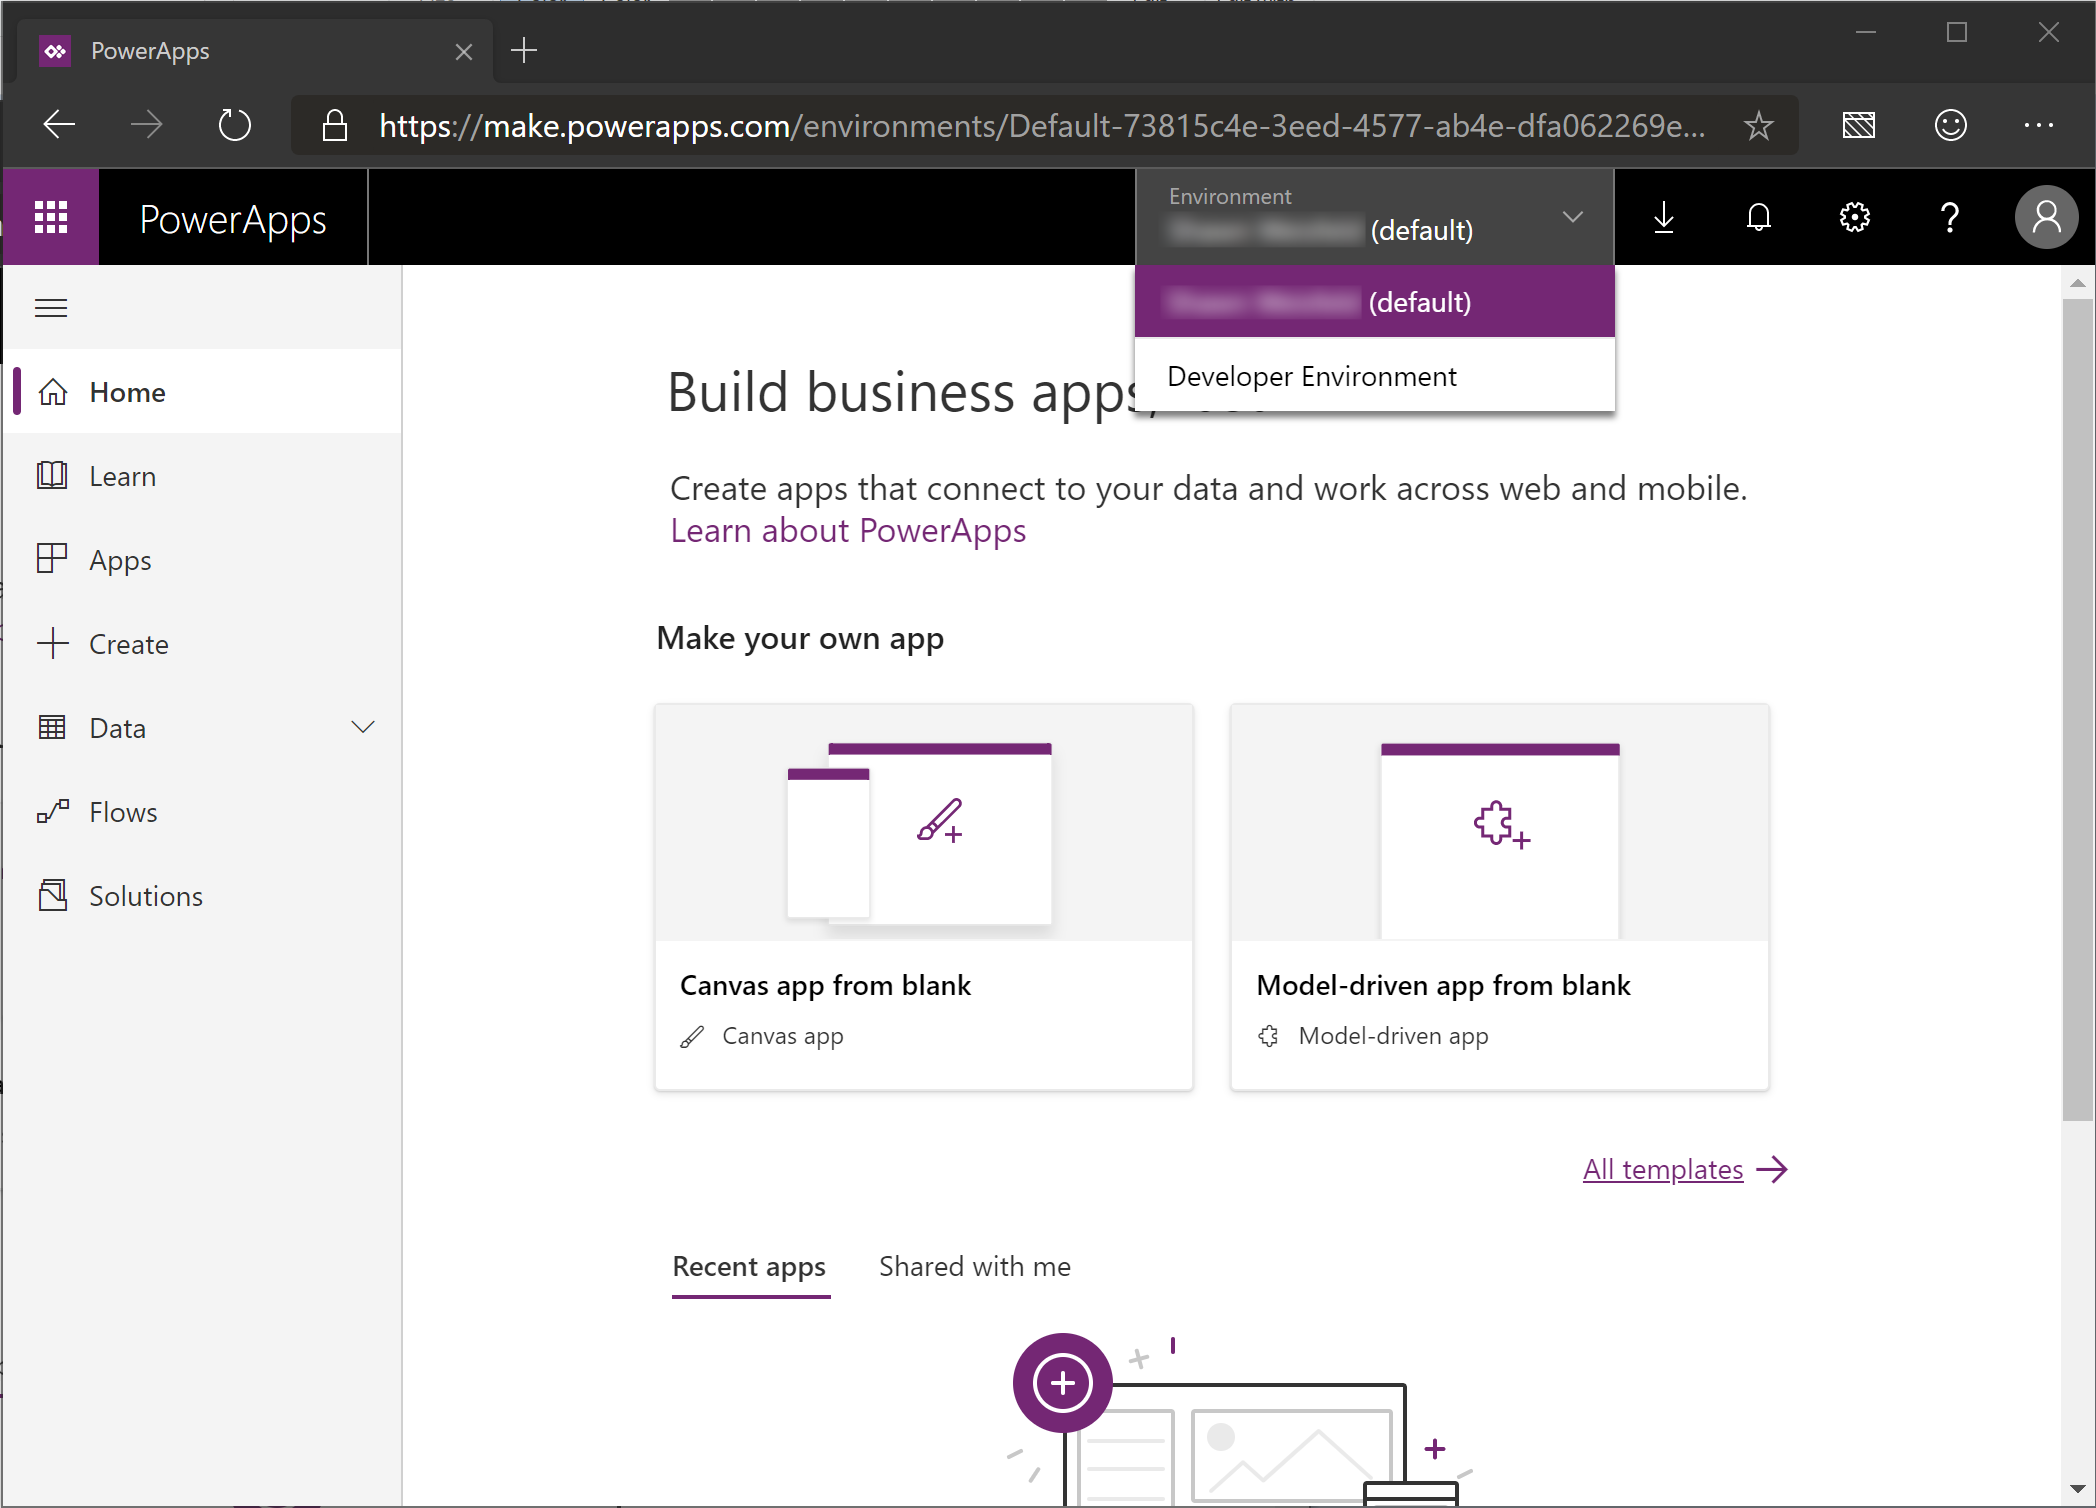Open the Apps section
The height and width of the screenshot is (1508, 2096).
pos(119,560)
